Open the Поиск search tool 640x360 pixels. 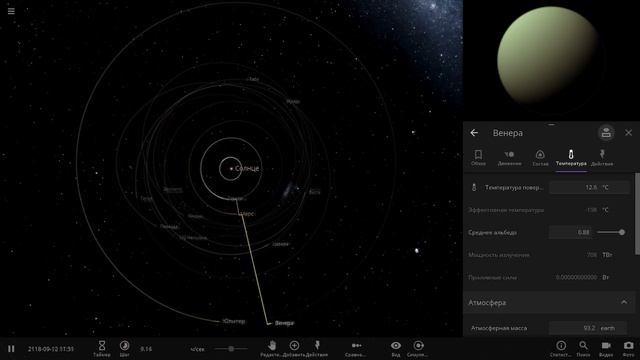pos(583,349)
